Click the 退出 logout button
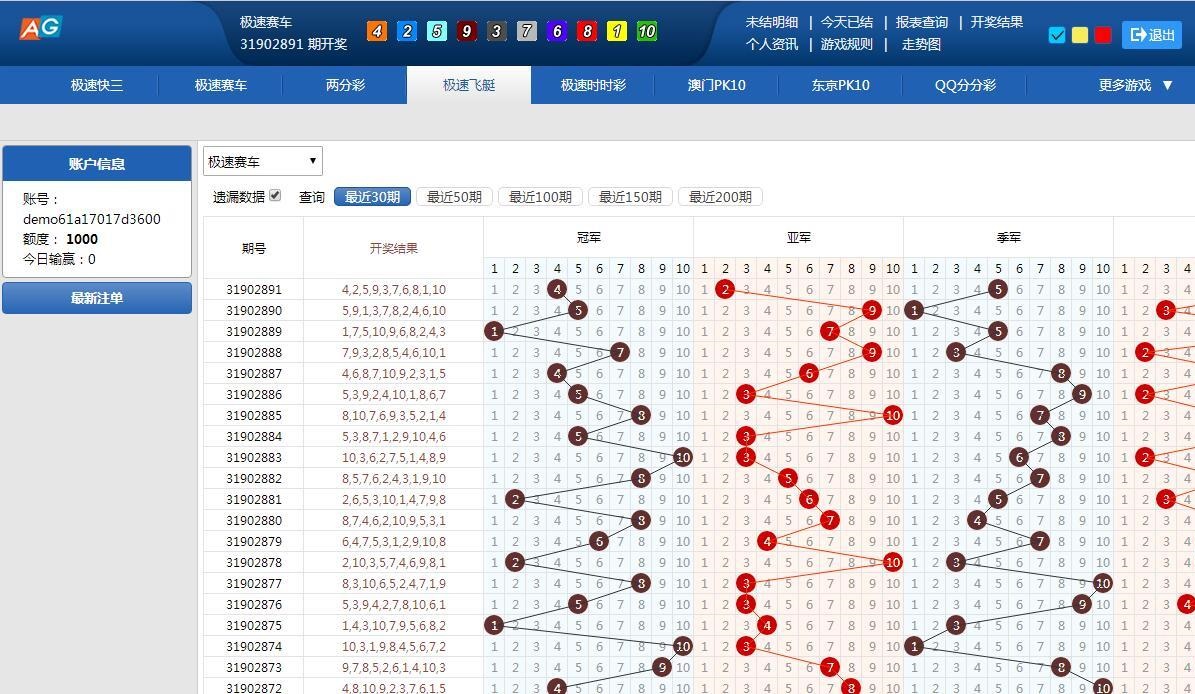The image size is (1195, 694). [1152, 35]
